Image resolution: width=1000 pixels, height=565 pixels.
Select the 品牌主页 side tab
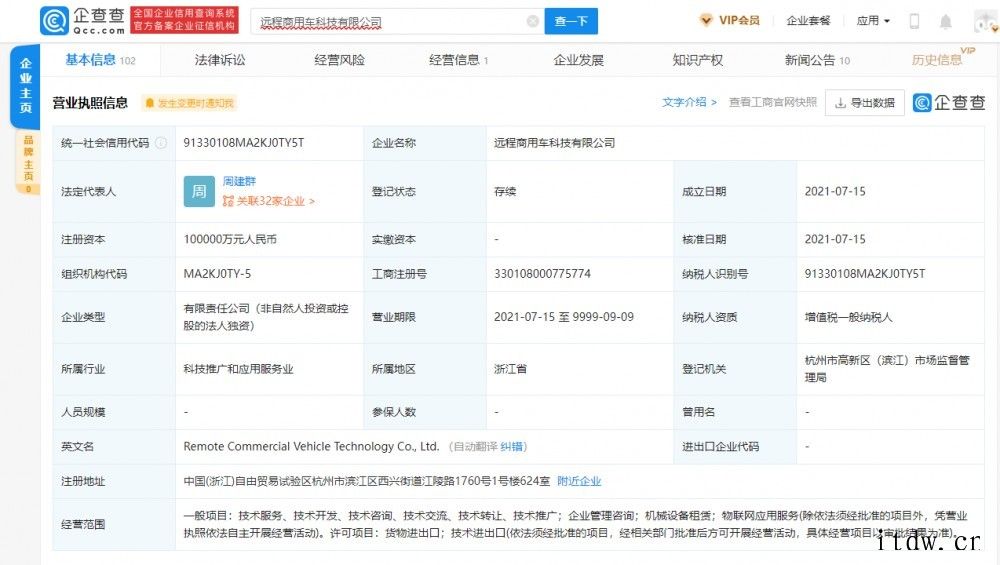[27, 158]
